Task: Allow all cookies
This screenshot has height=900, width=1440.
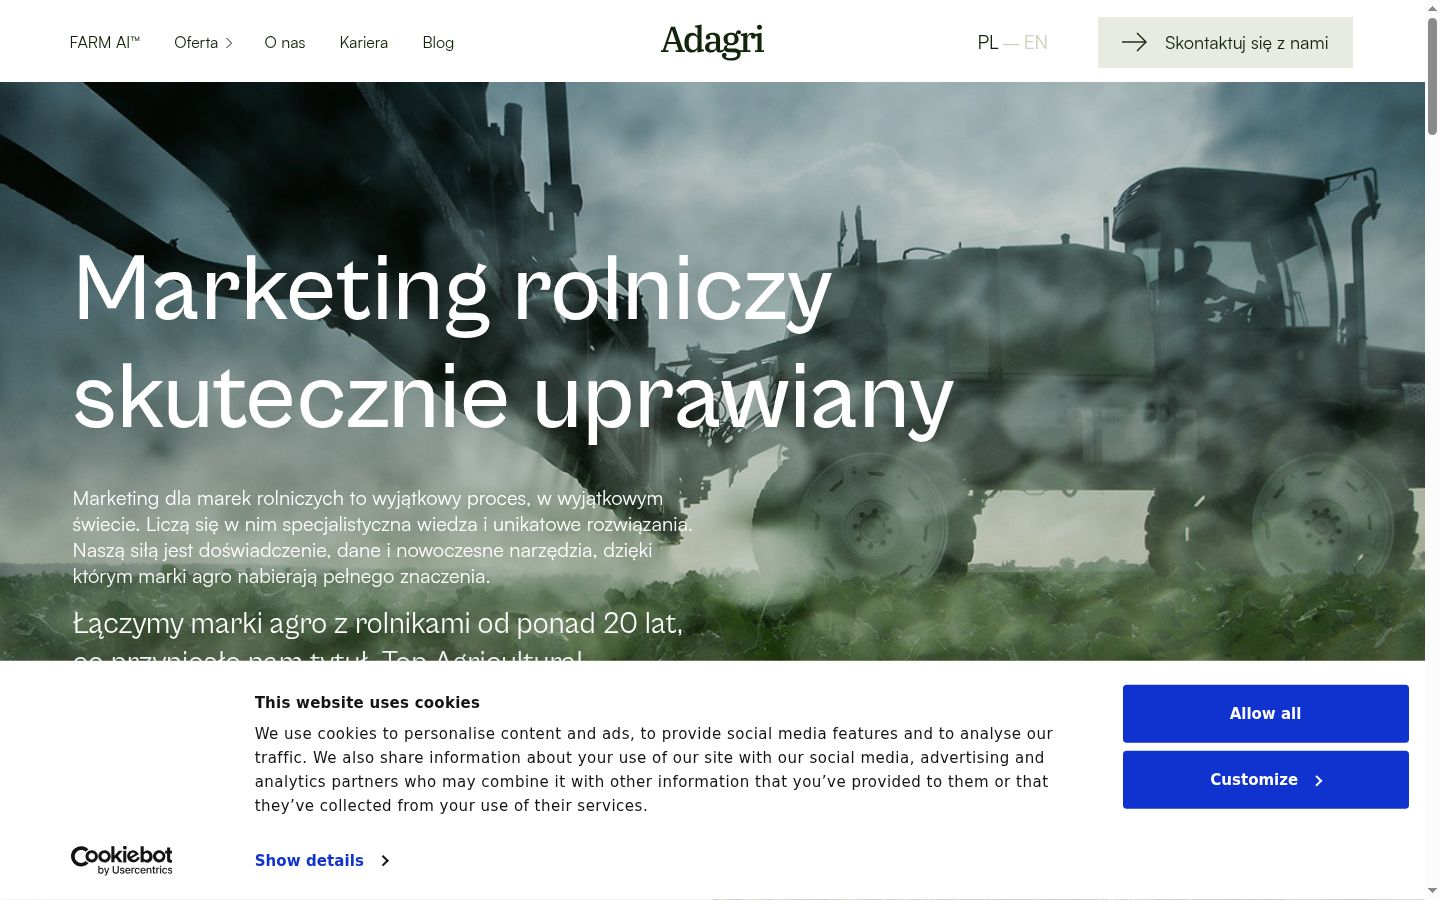Action: pyautogui.click(x=1266, y=713)
